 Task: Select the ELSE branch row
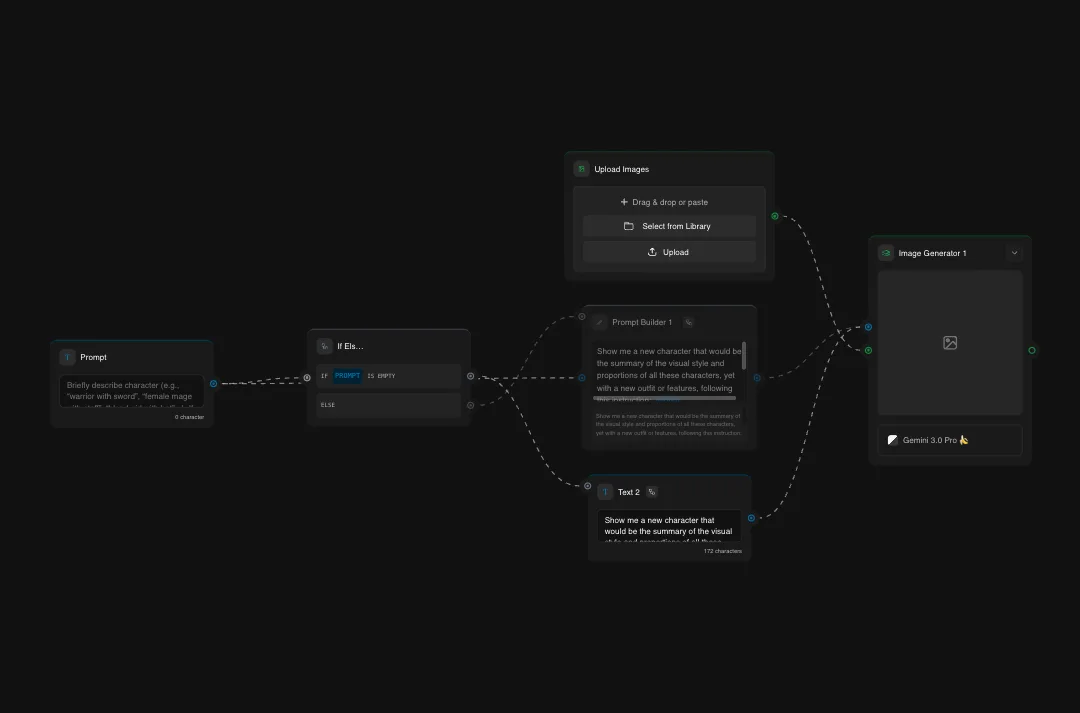(389, 405)
